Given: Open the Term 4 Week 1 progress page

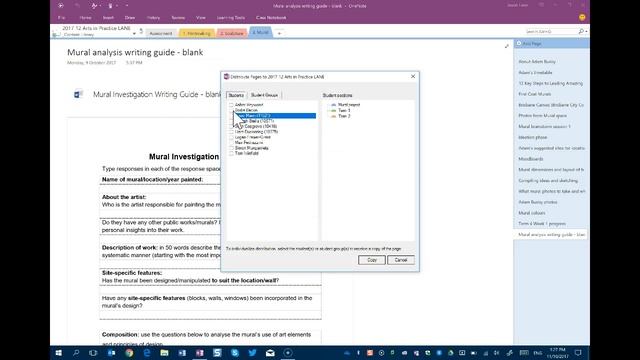Looking at the screenshot, I should point(542,224).
